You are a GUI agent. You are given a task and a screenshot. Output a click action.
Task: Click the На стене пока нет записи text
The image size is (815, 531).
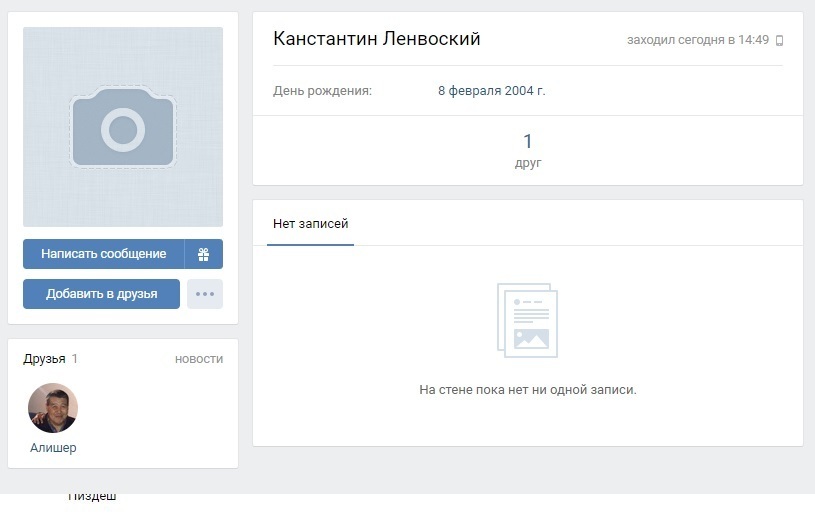point(528,390)
